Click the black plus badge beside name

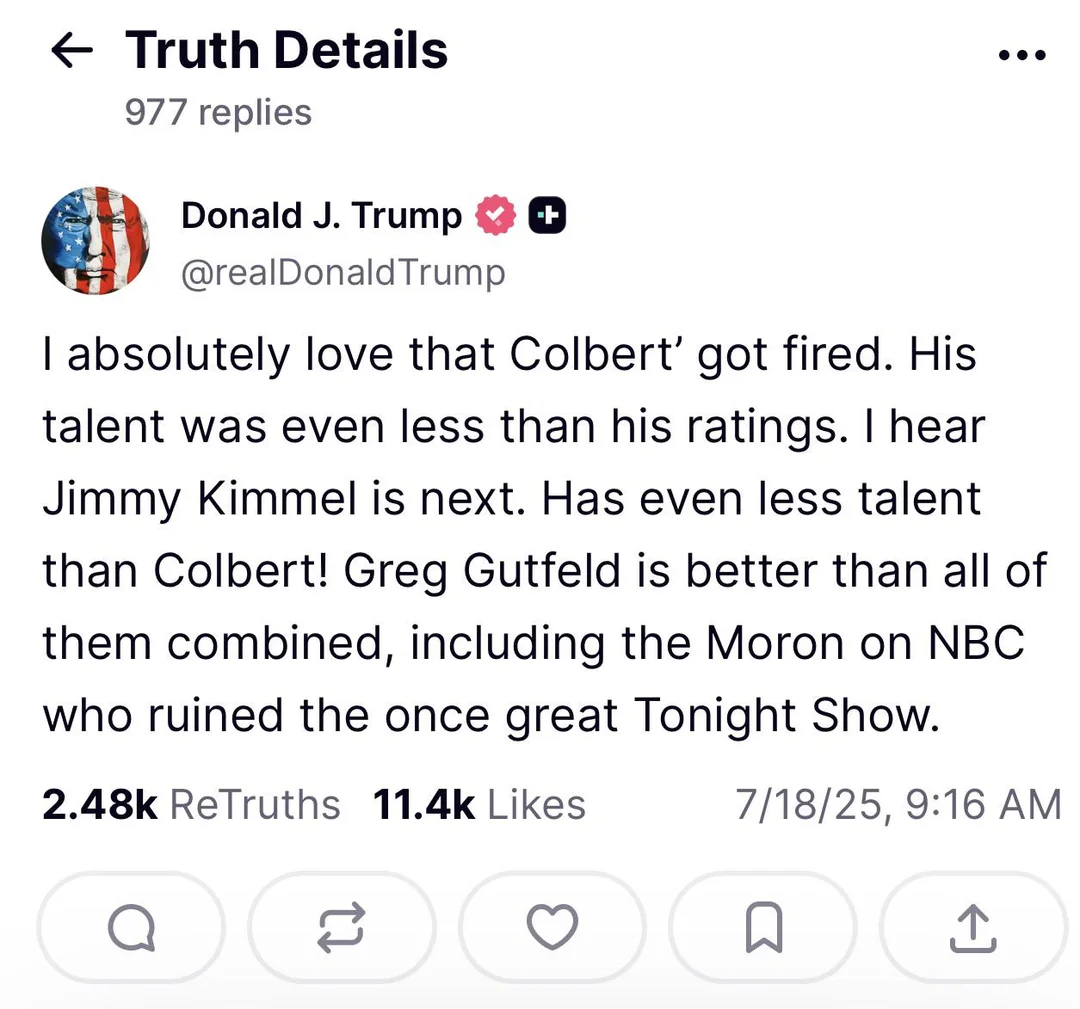click(547, 216)
